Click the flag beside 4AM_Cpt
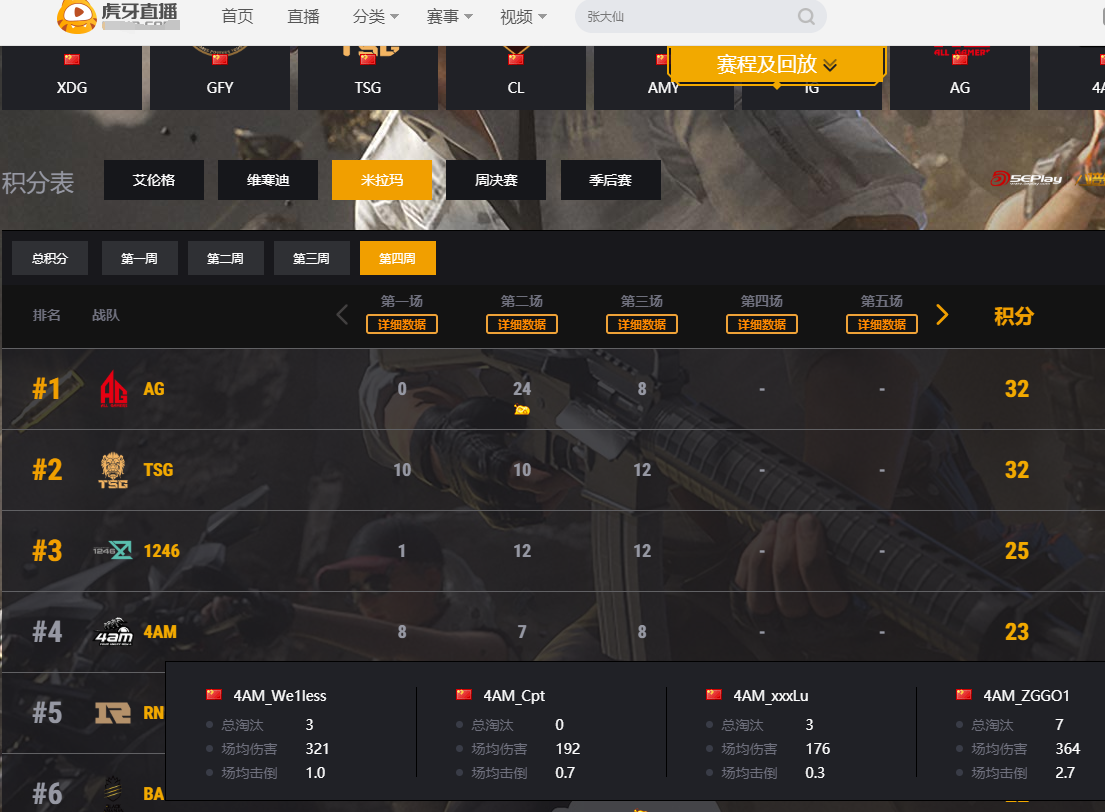Image resolution: width=1105 pixels, height=812 pixels. coord(464,695)
